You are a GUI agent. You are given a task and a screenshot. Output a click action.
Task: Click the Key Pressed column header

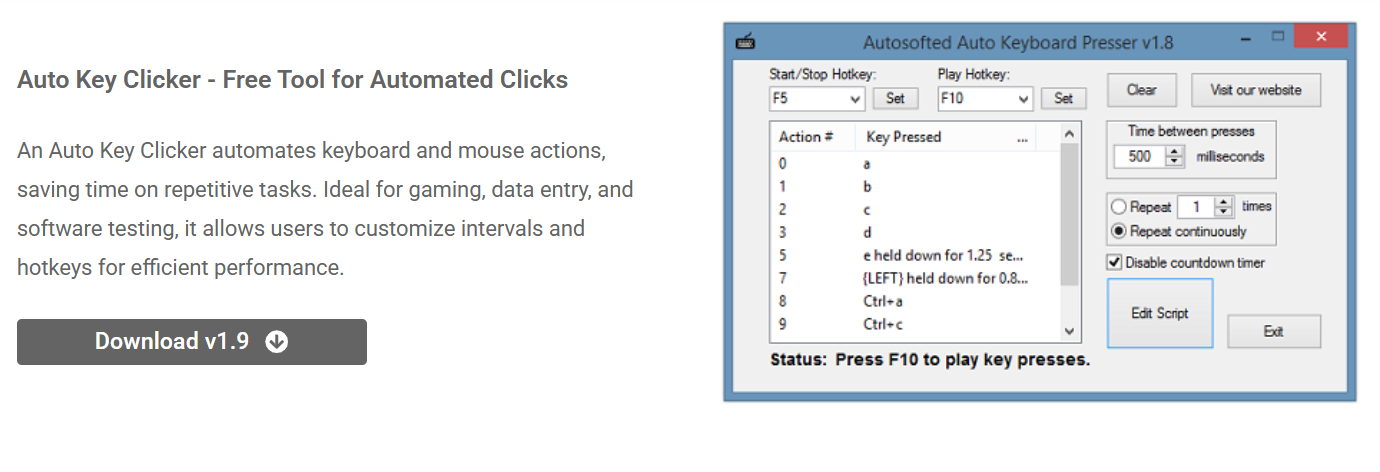coord(904,137)
